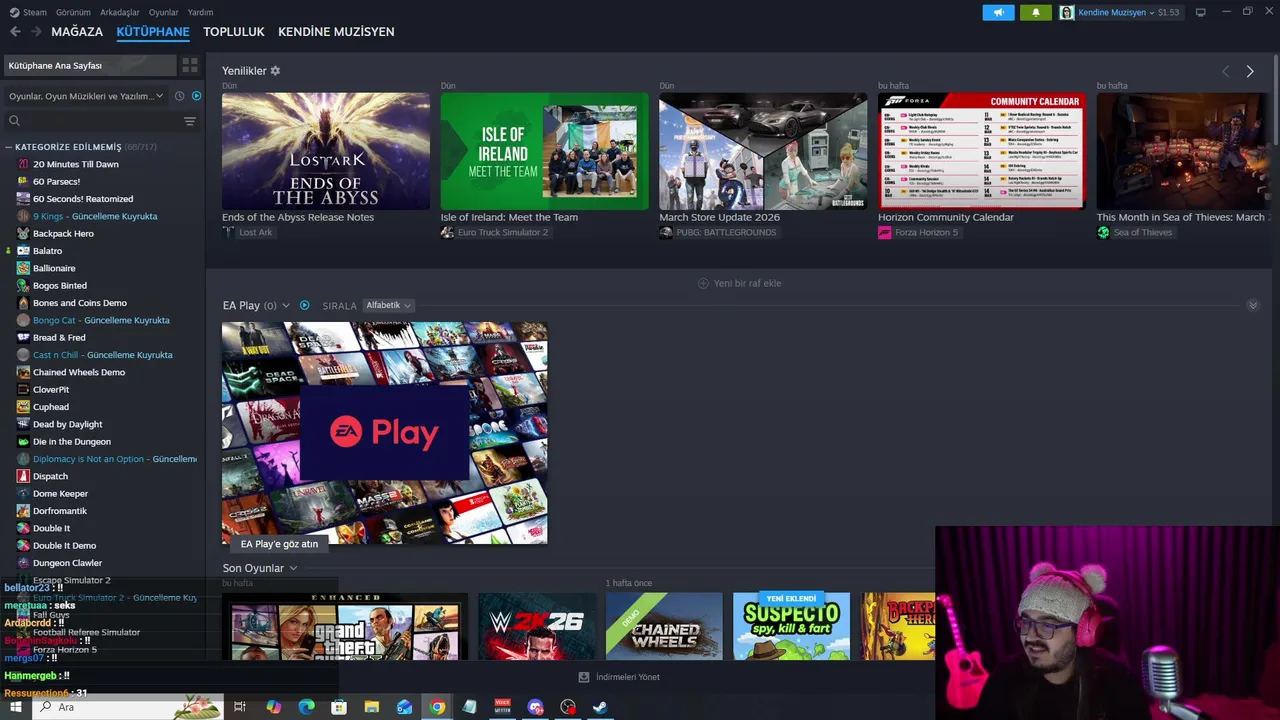Sort library by recent activity clock icon

click(179, 96)
